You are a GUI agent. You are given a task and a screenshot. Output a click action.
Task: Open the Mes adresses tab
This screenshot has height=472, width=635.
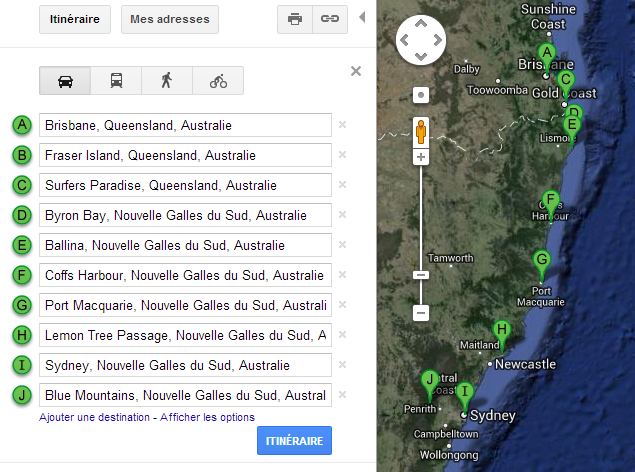click(170, 19)
